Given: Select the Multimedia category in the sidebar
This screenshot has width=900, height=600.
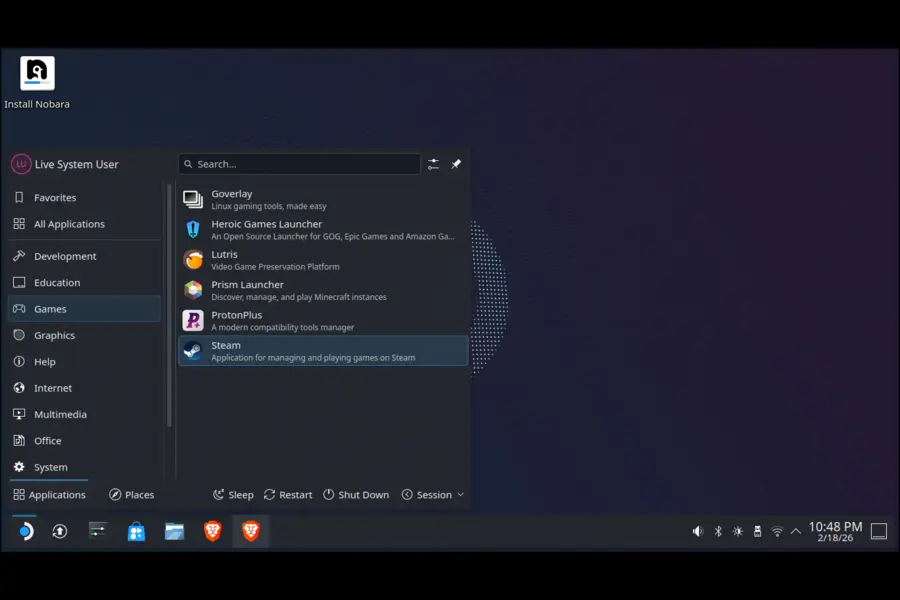Looking at the screenshot, I should (x=60, y=414).
